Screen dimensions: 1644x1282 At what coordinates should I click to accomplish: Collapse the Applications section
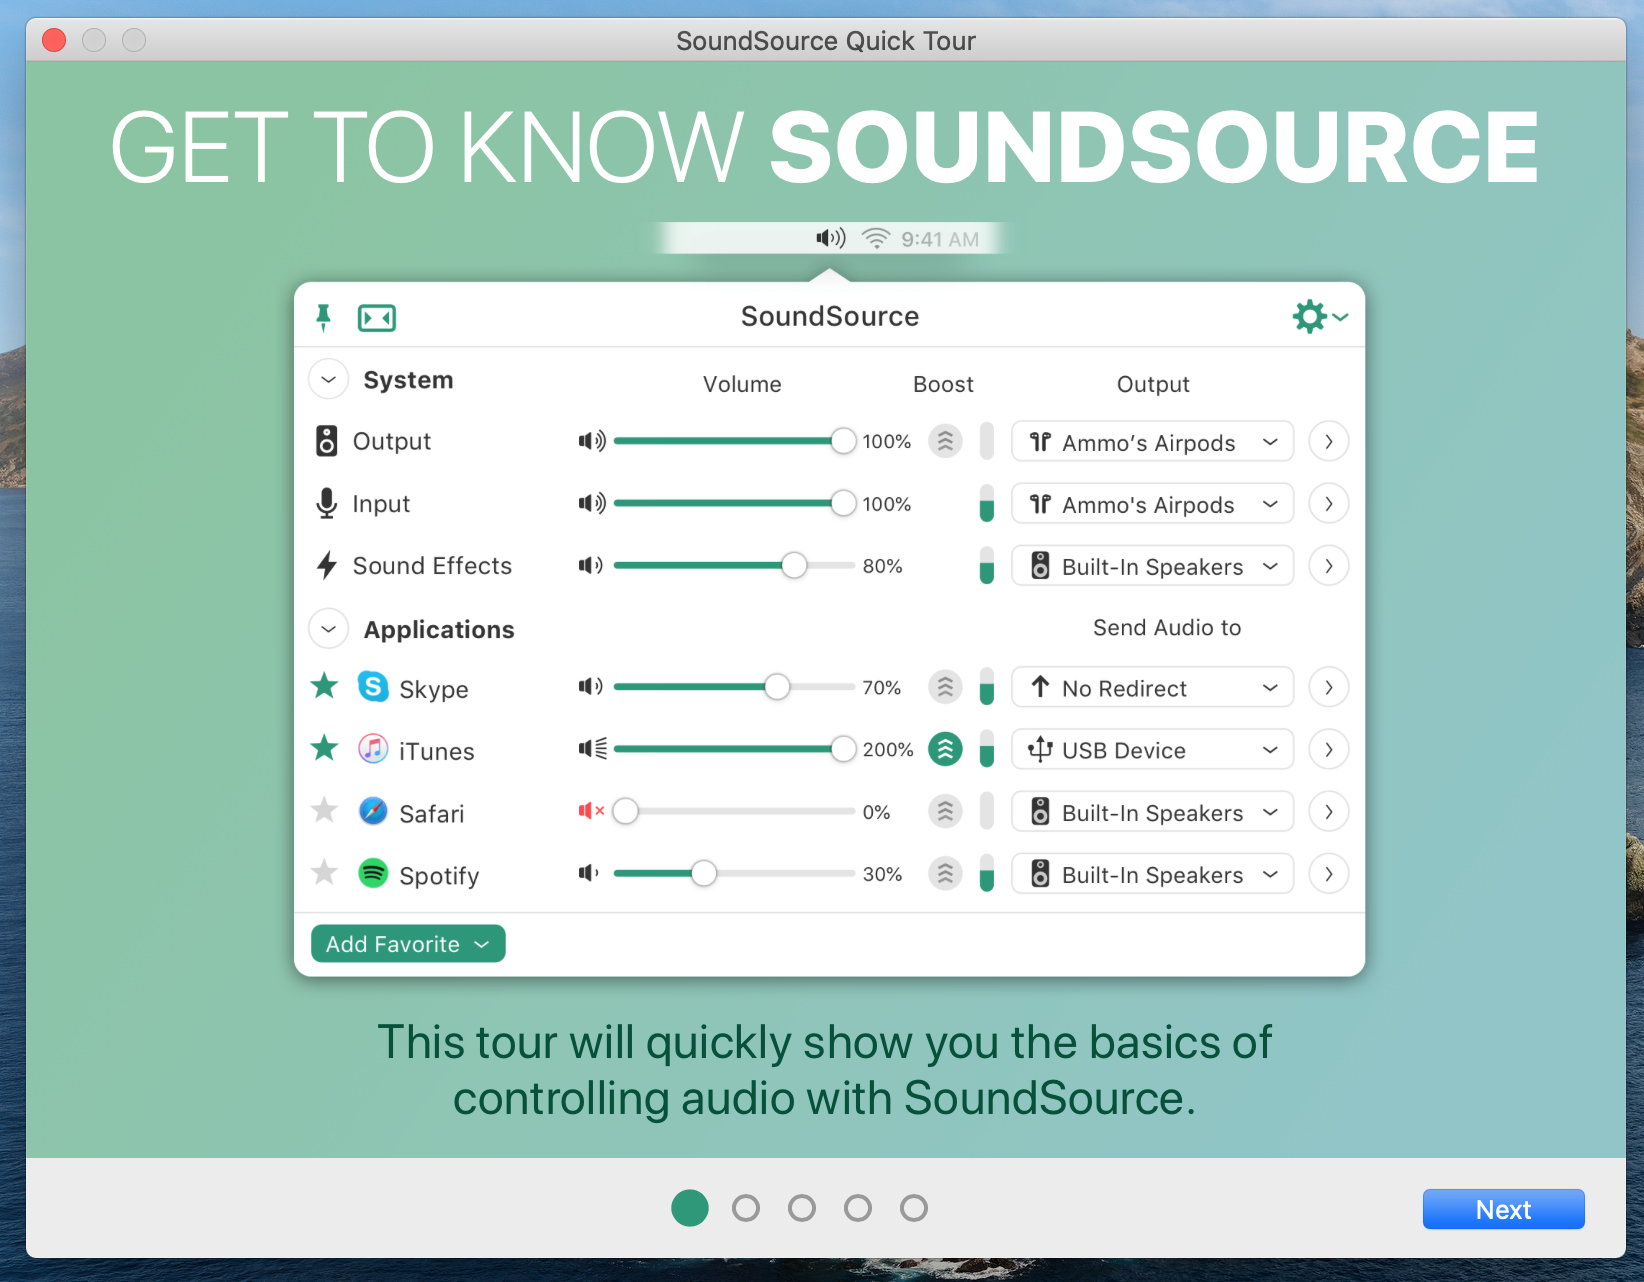point(328,629)
